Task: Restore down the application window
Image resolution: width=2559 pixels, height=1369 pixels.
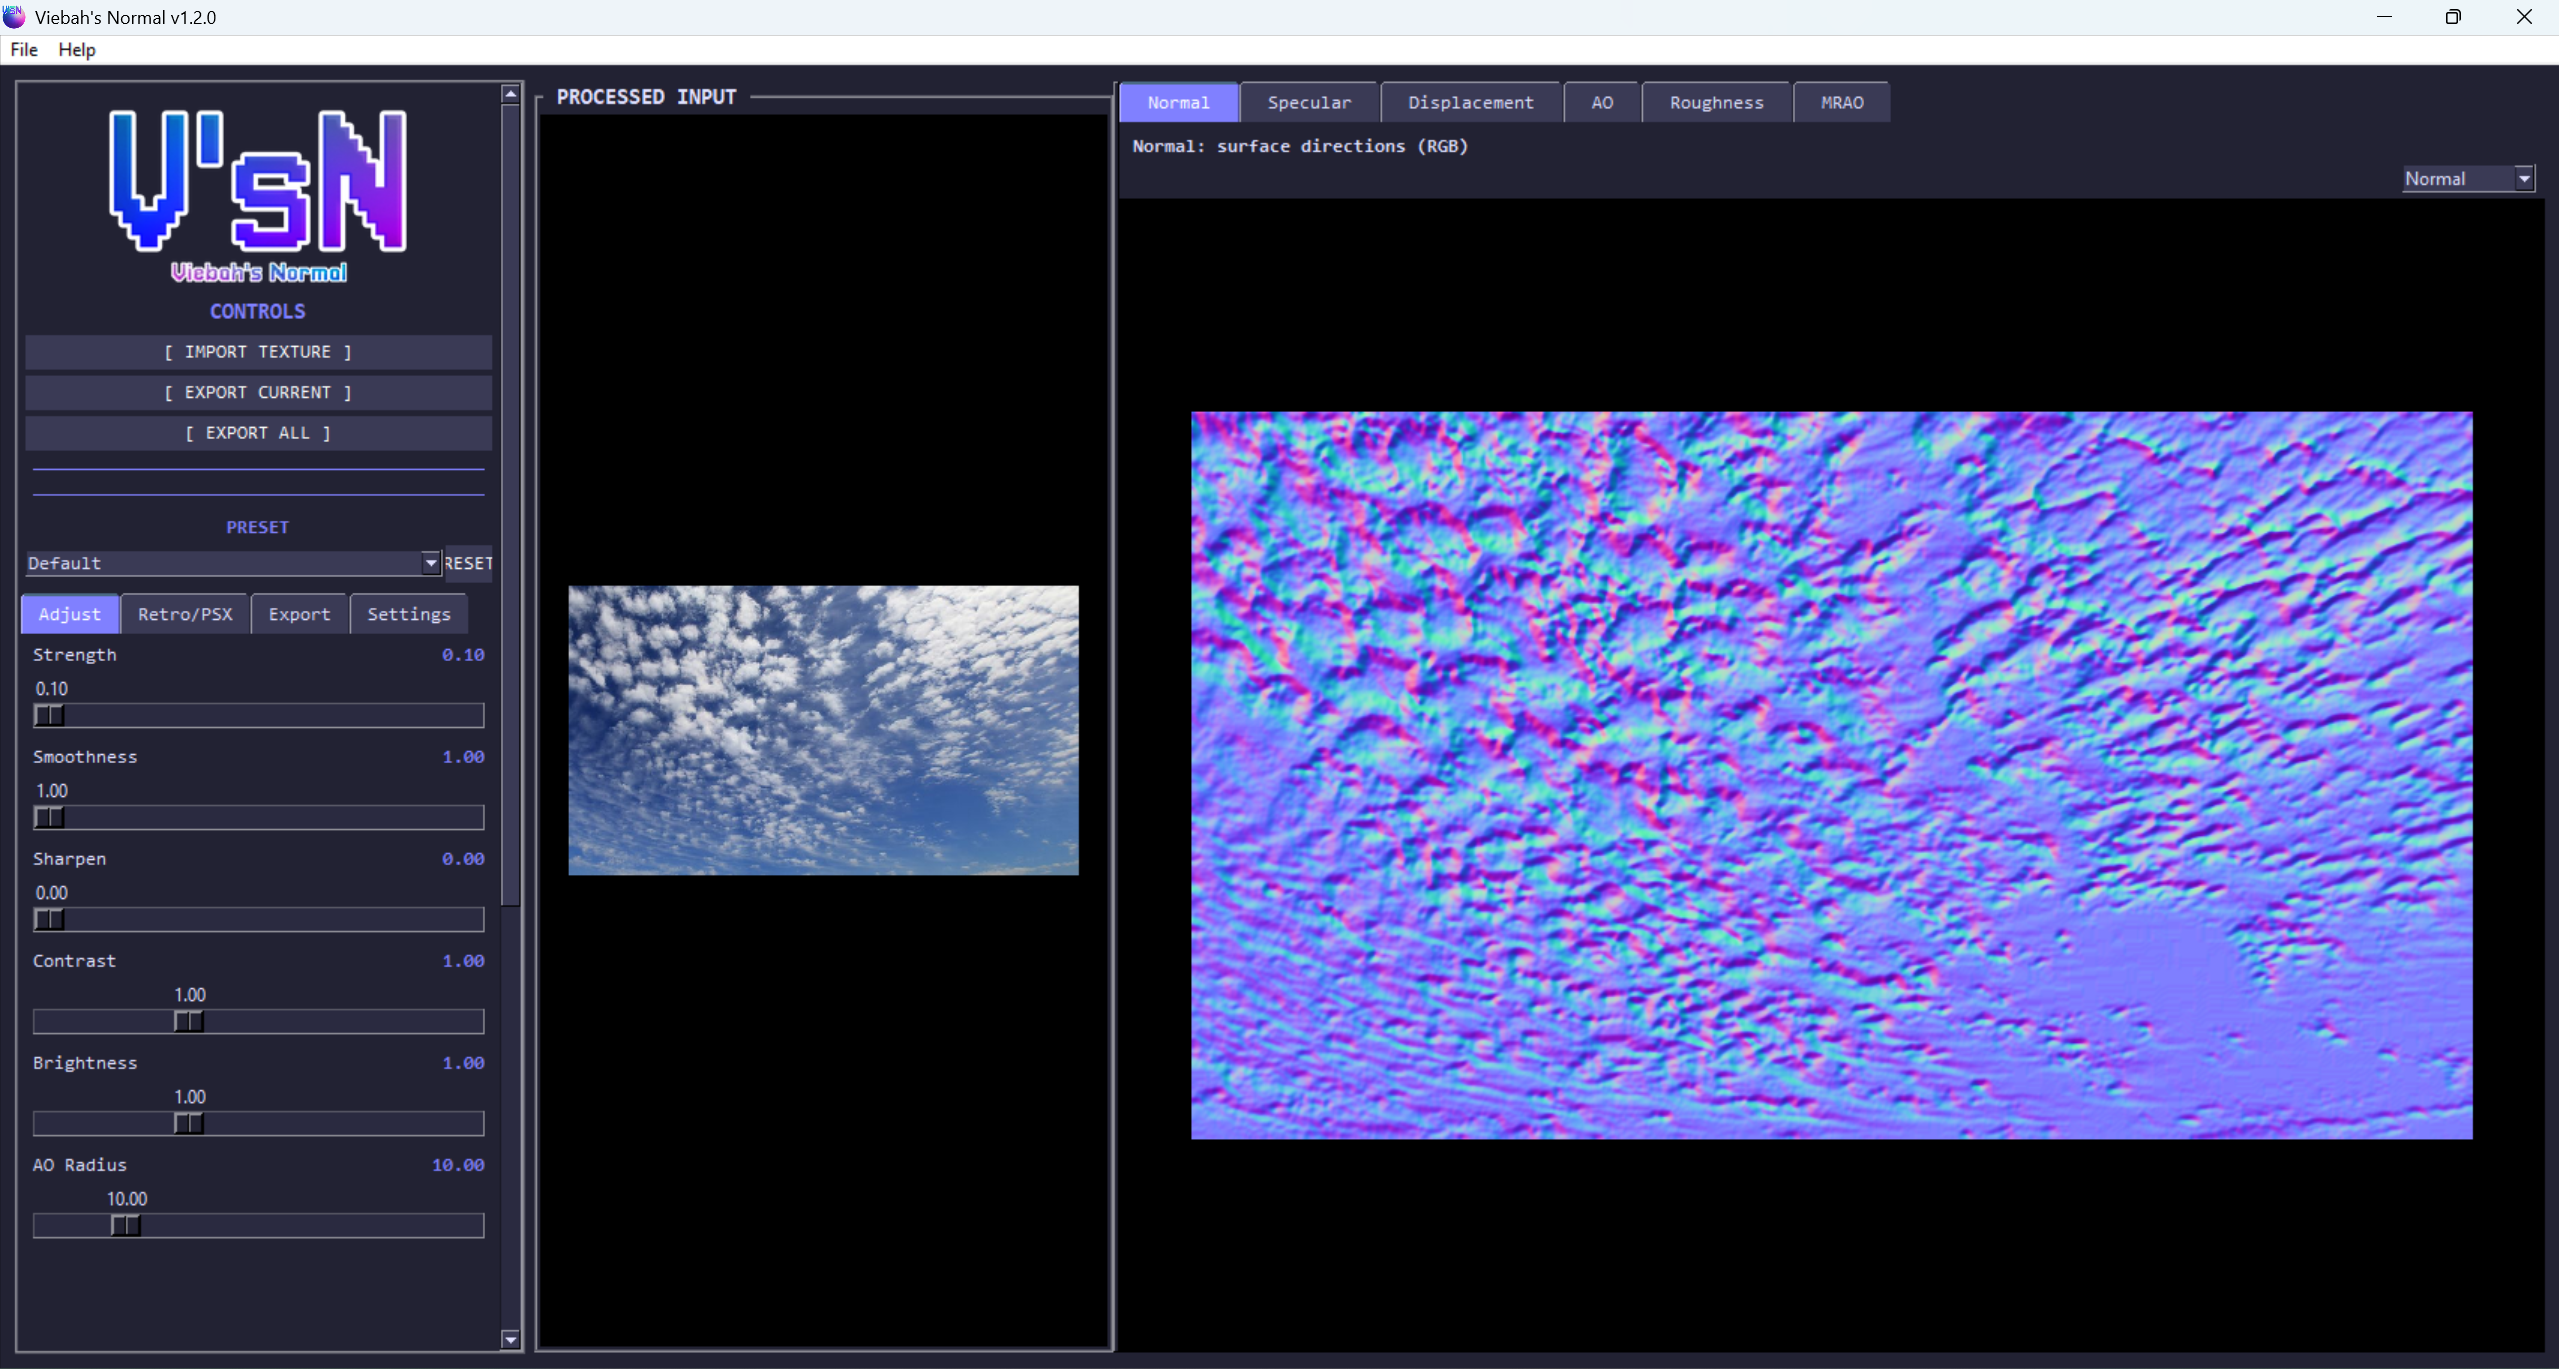Action: click(x=2452, y=17)
